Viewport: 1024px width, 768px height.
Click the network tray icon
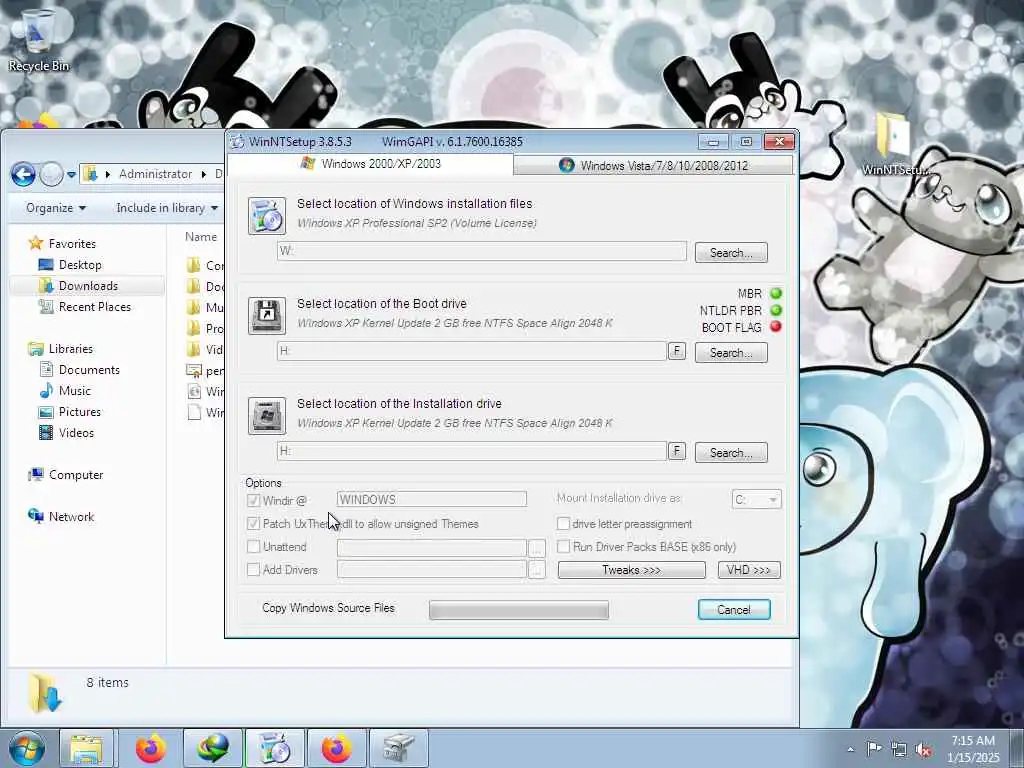[x=899, y=749]
